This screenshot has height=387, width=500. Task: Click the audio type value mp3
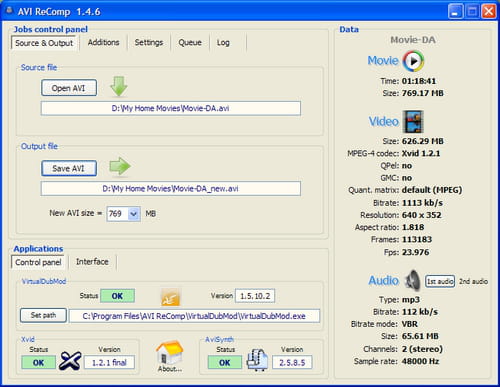tap(411, 300)
